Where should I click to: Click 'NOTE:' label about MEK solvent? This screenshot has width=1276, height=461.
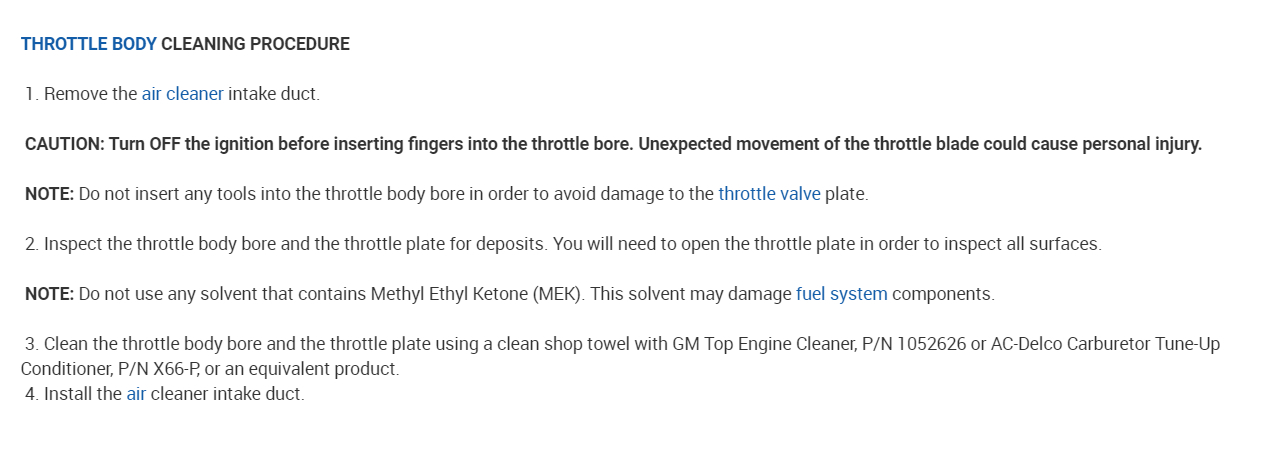[49, 294]
